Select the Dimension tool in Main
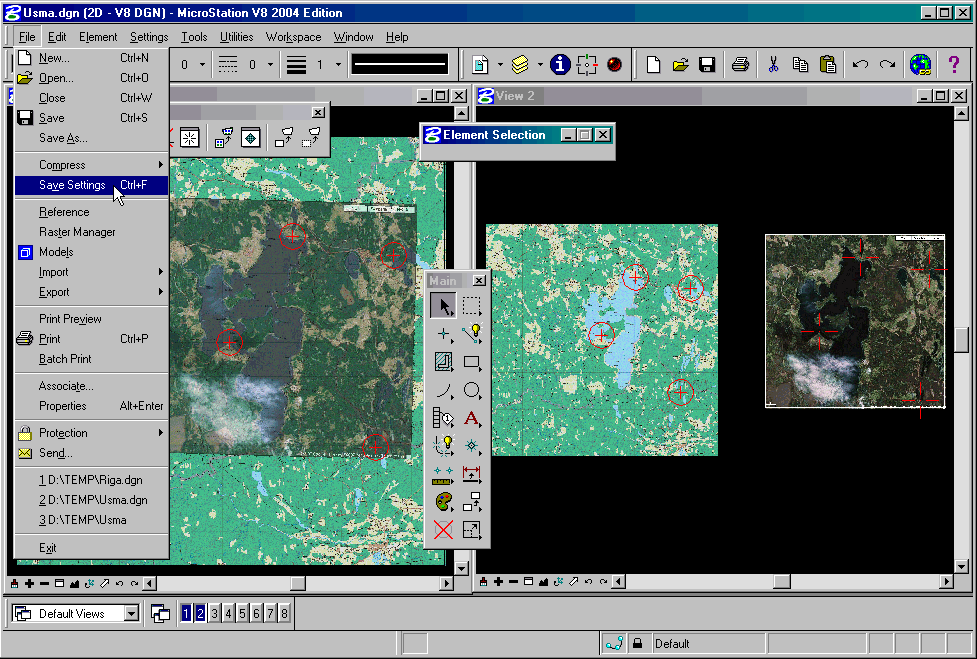 [472, 474]
